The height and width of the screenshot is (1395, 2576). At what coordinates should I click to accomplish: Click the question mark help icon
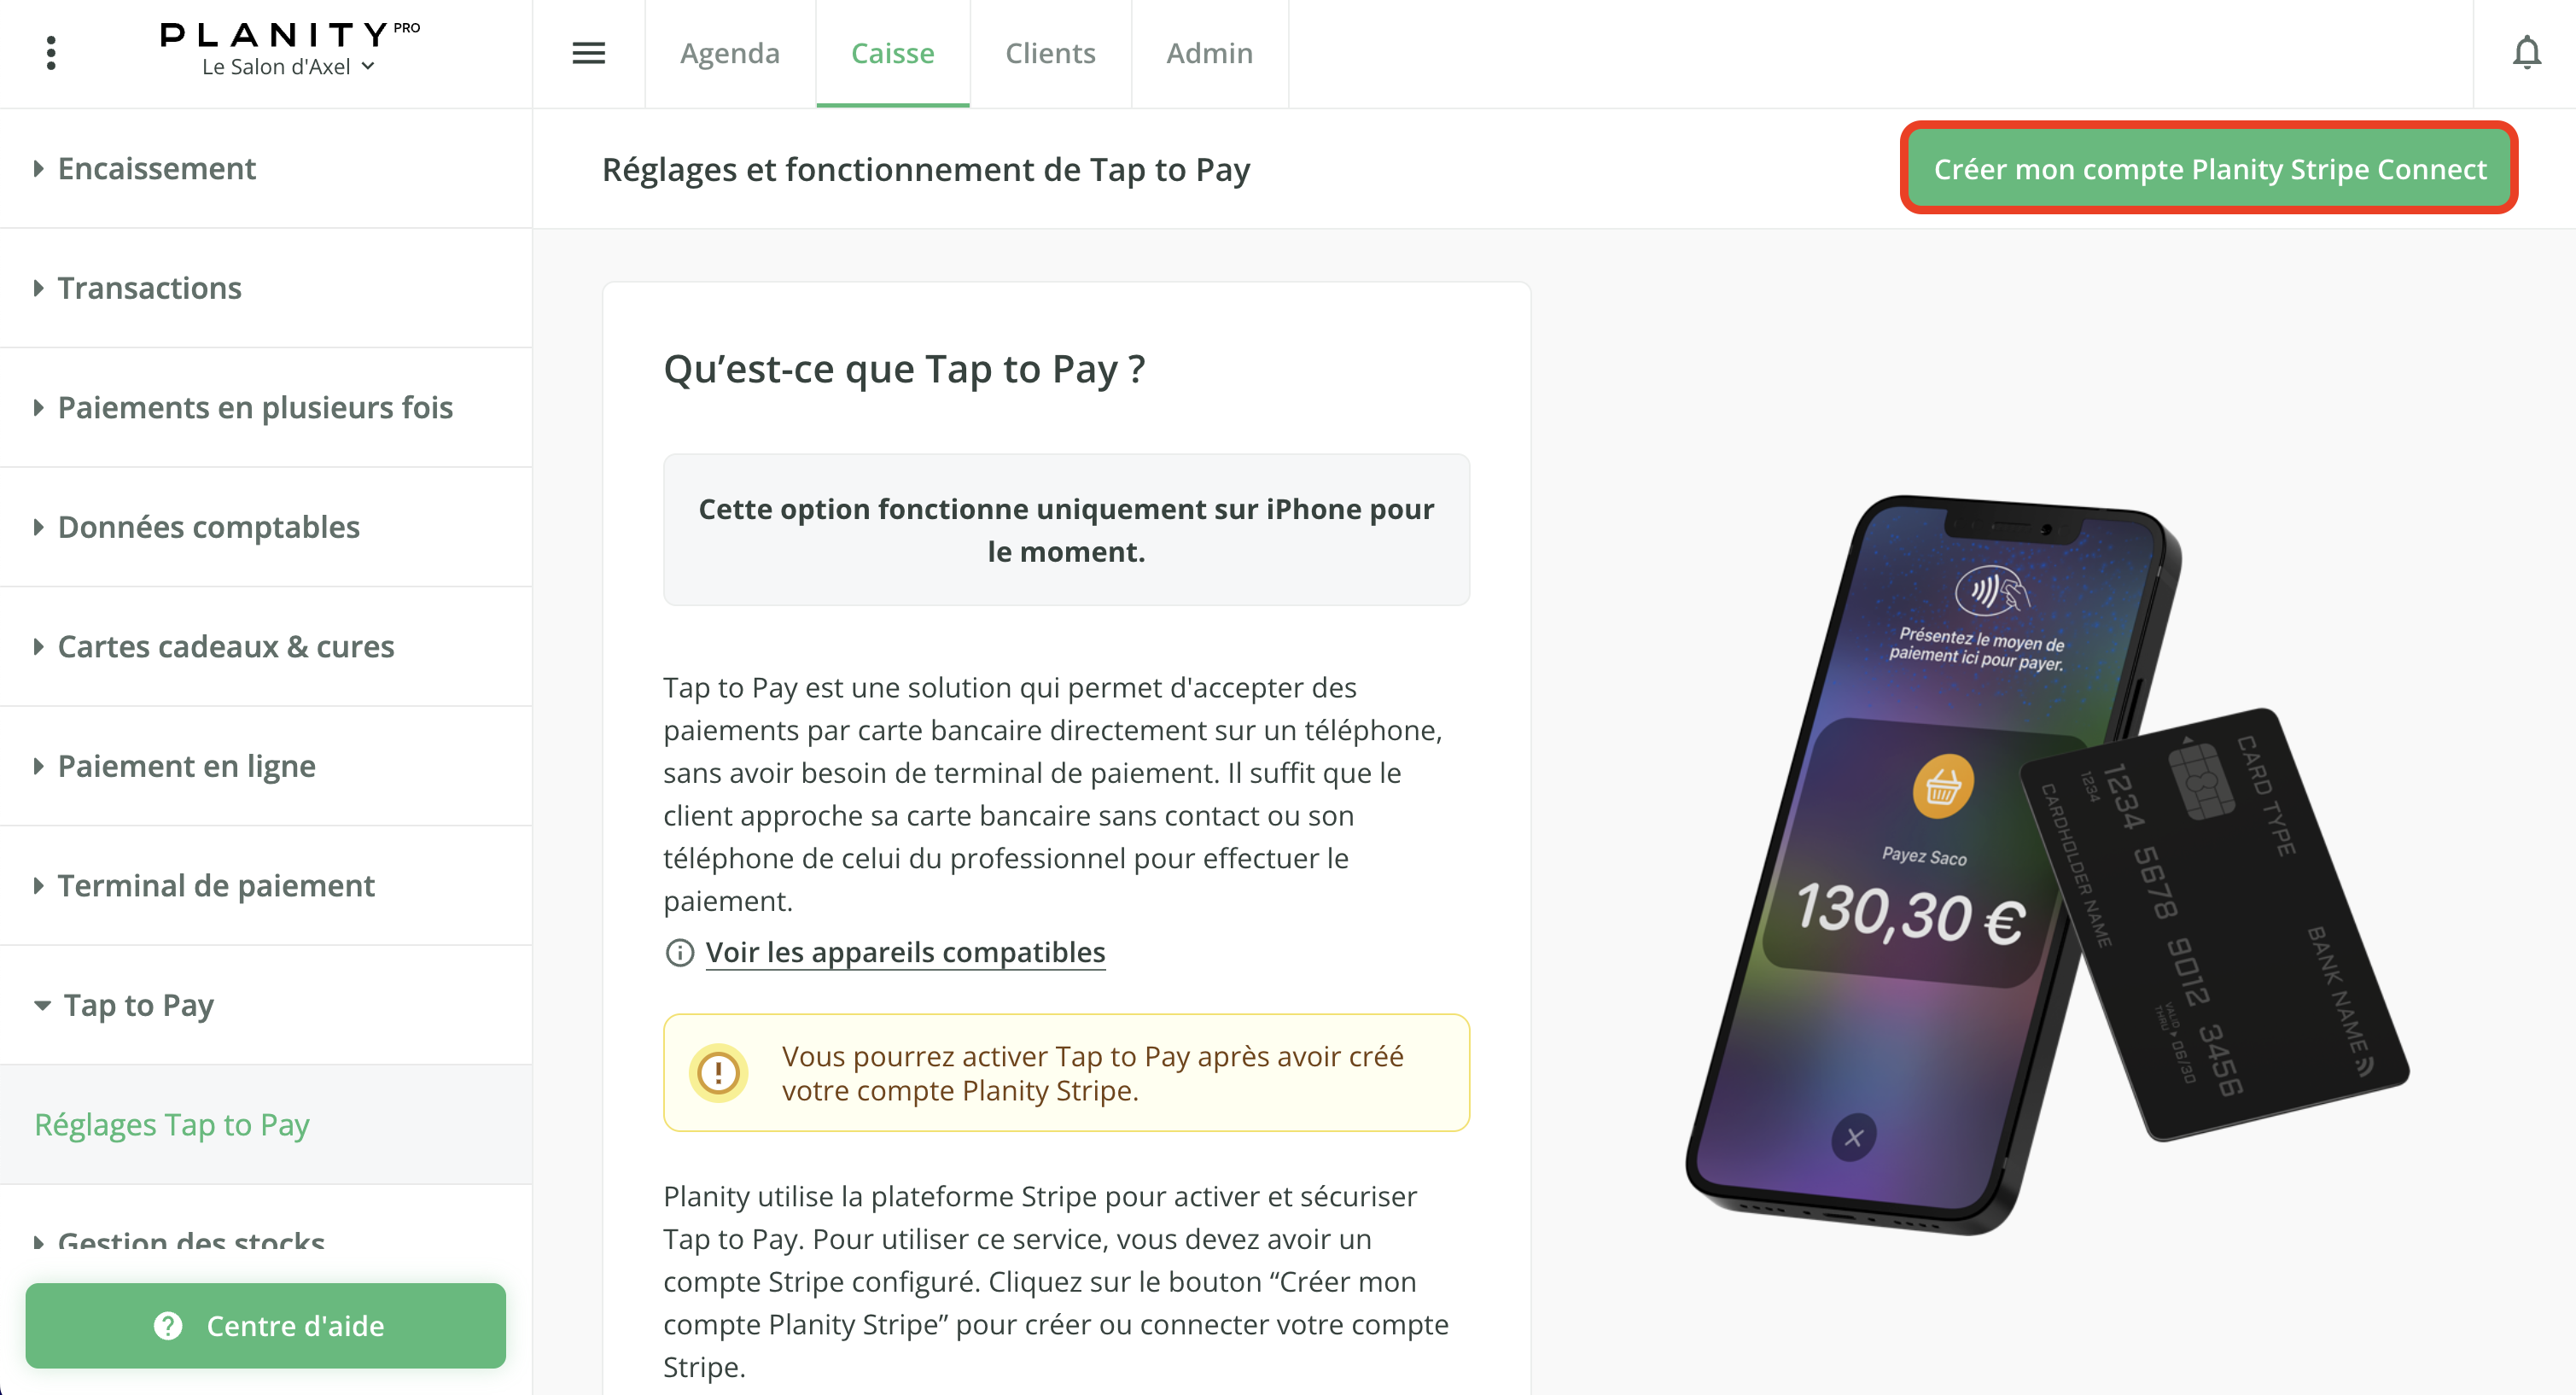pos(168,1325)
